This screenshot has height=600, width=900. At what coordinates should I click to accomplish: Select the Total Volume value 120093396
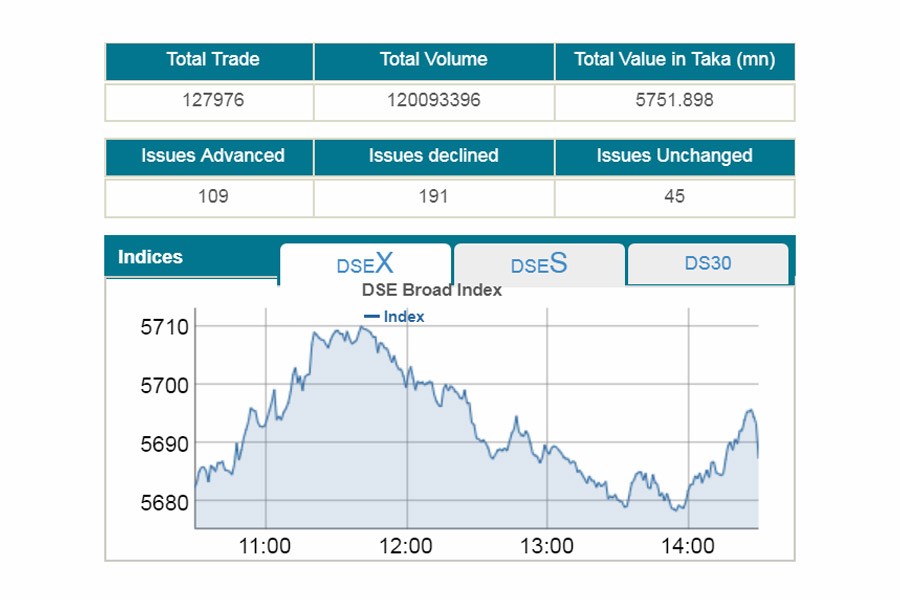point(433,101)
